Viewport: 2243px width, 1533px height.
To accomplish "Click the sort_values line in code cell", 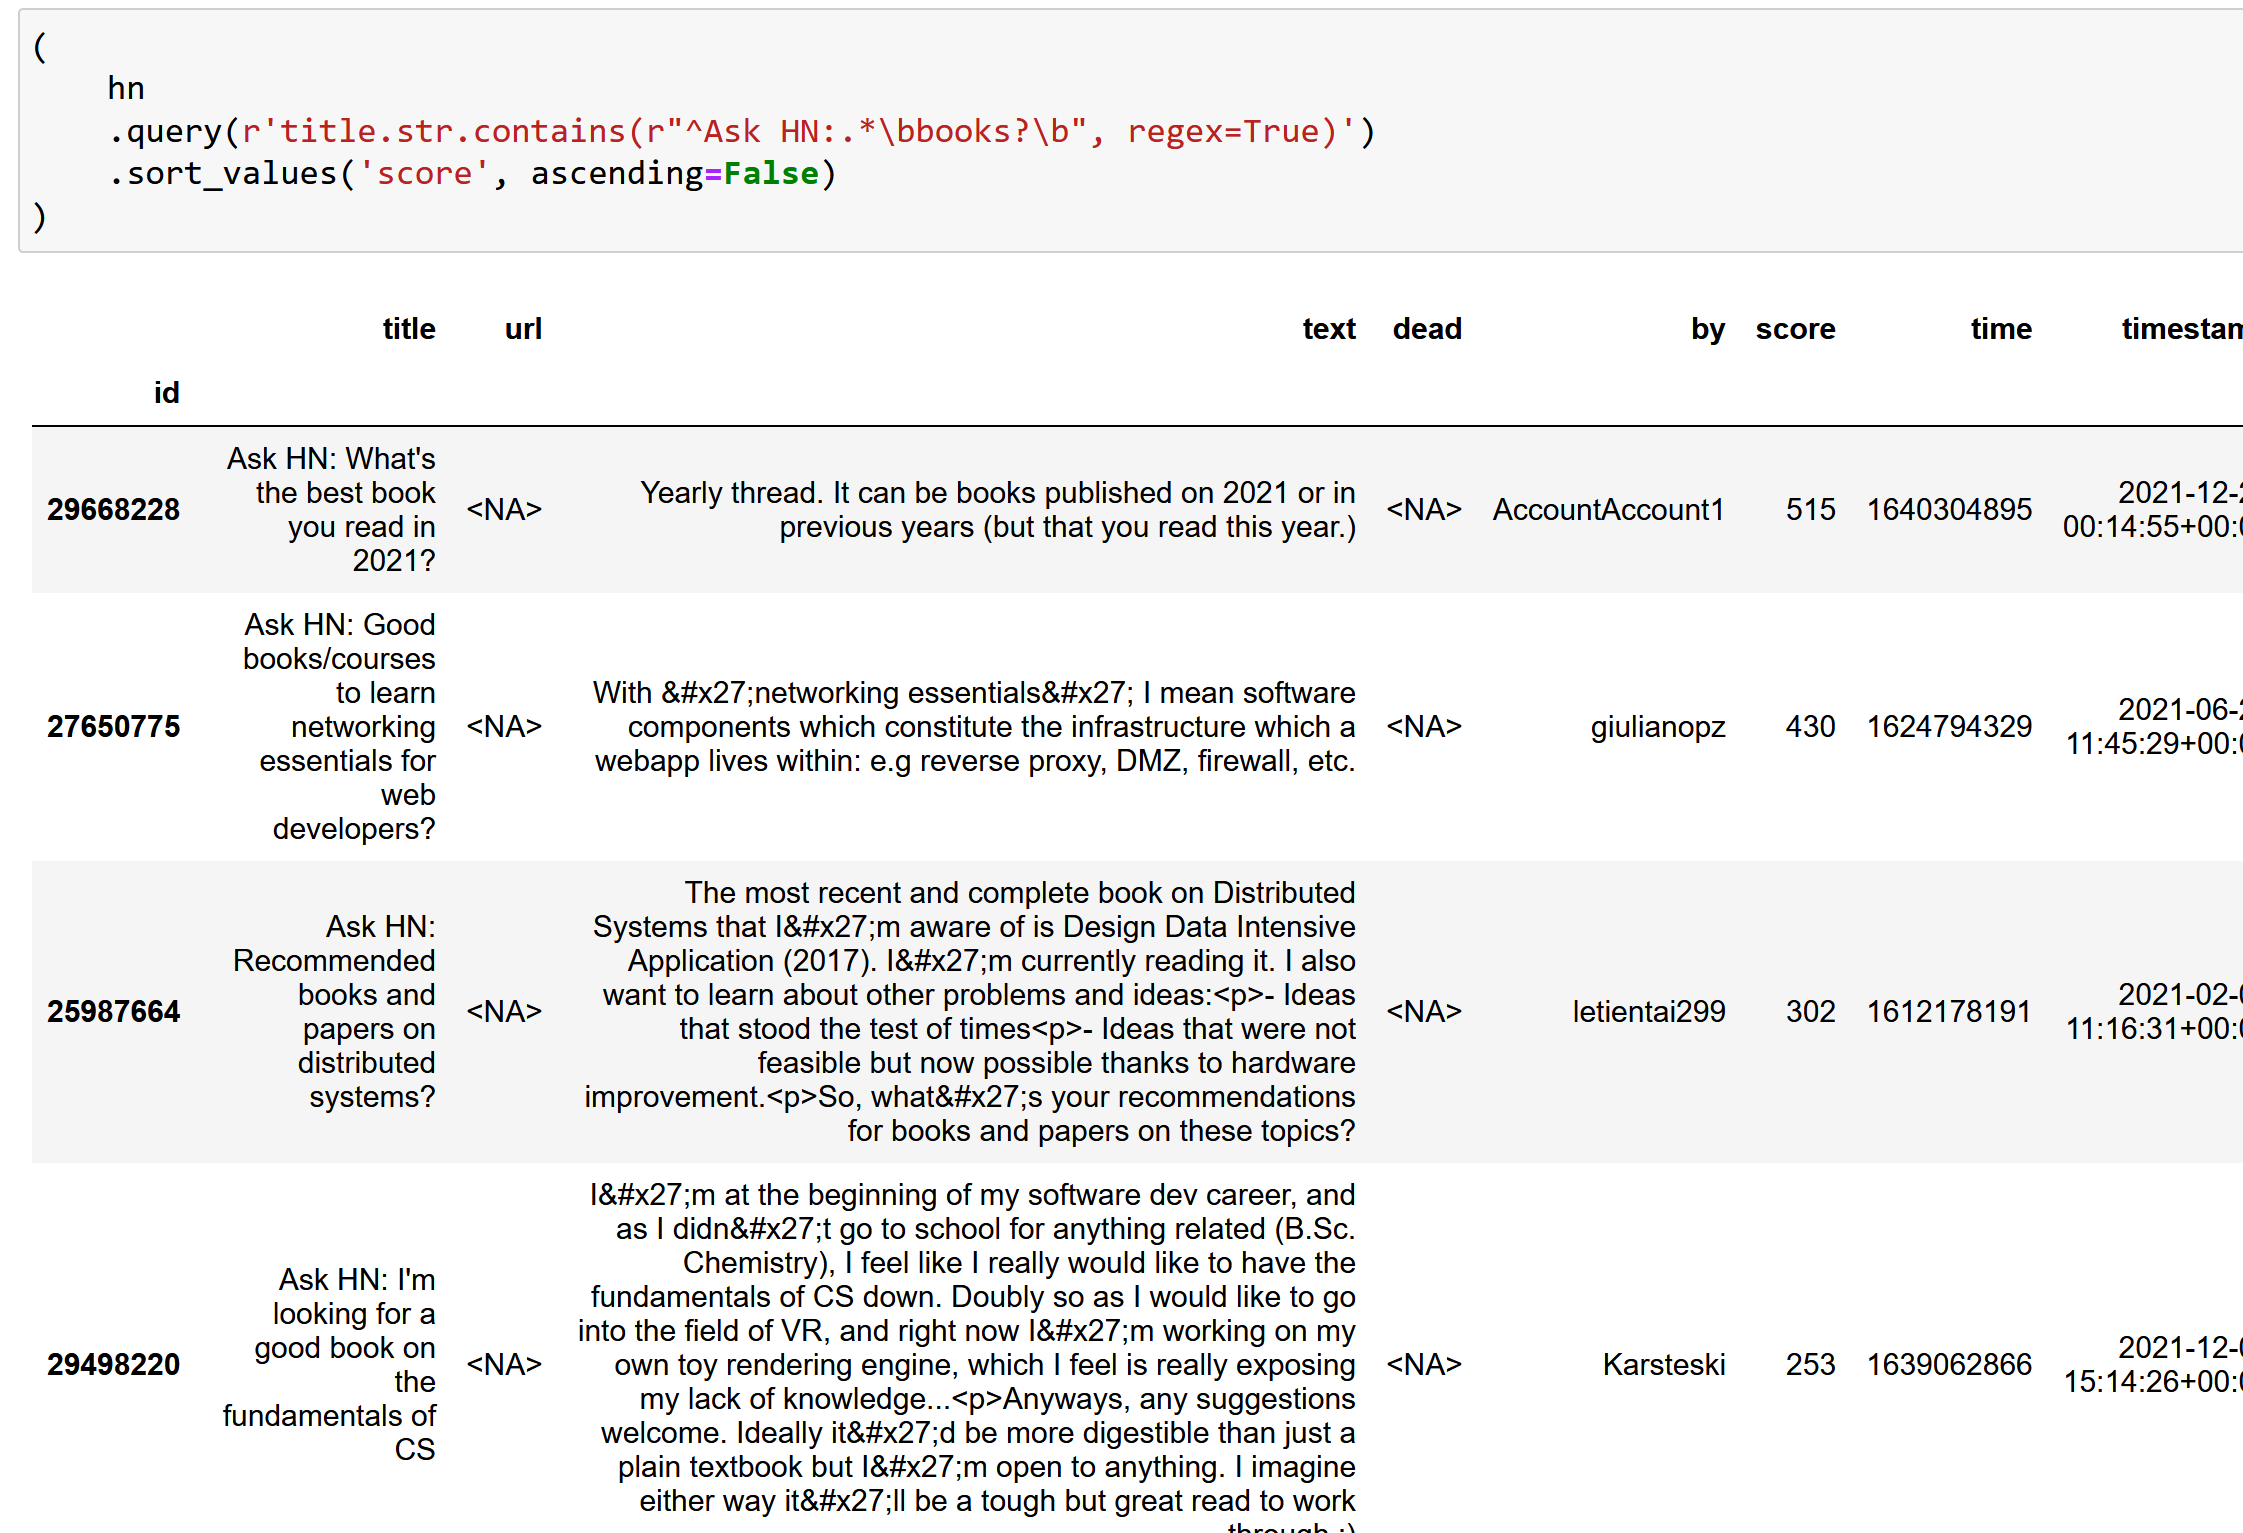I will pos(471,174).
